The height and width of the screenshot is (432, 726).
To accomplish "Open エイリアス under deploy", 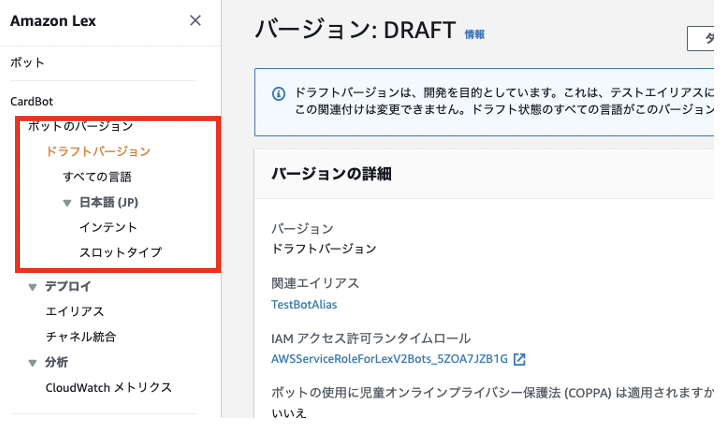I will [x=75, y=312].
